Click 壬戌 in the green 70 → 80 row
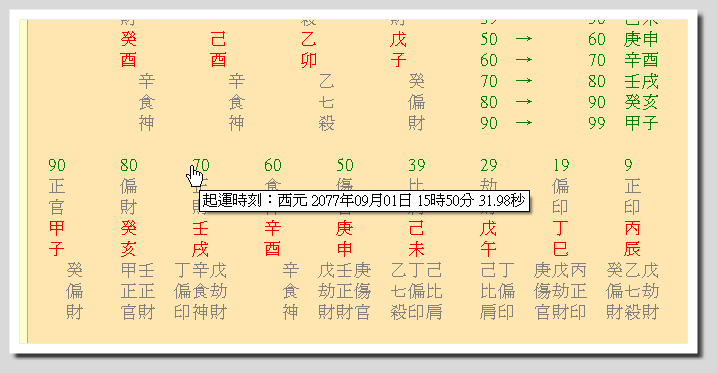The width and height of the screenshot is (717, 373). (641, 81)
